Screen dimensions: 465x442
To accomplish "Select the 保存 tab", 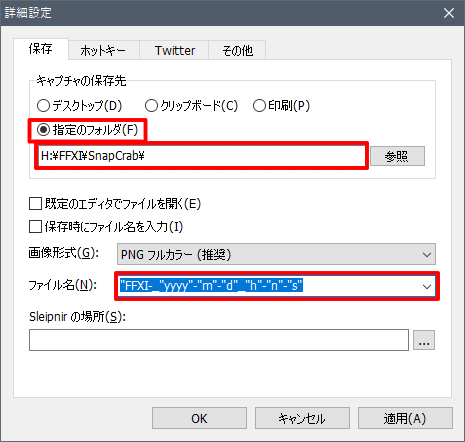I will (41, 49).
